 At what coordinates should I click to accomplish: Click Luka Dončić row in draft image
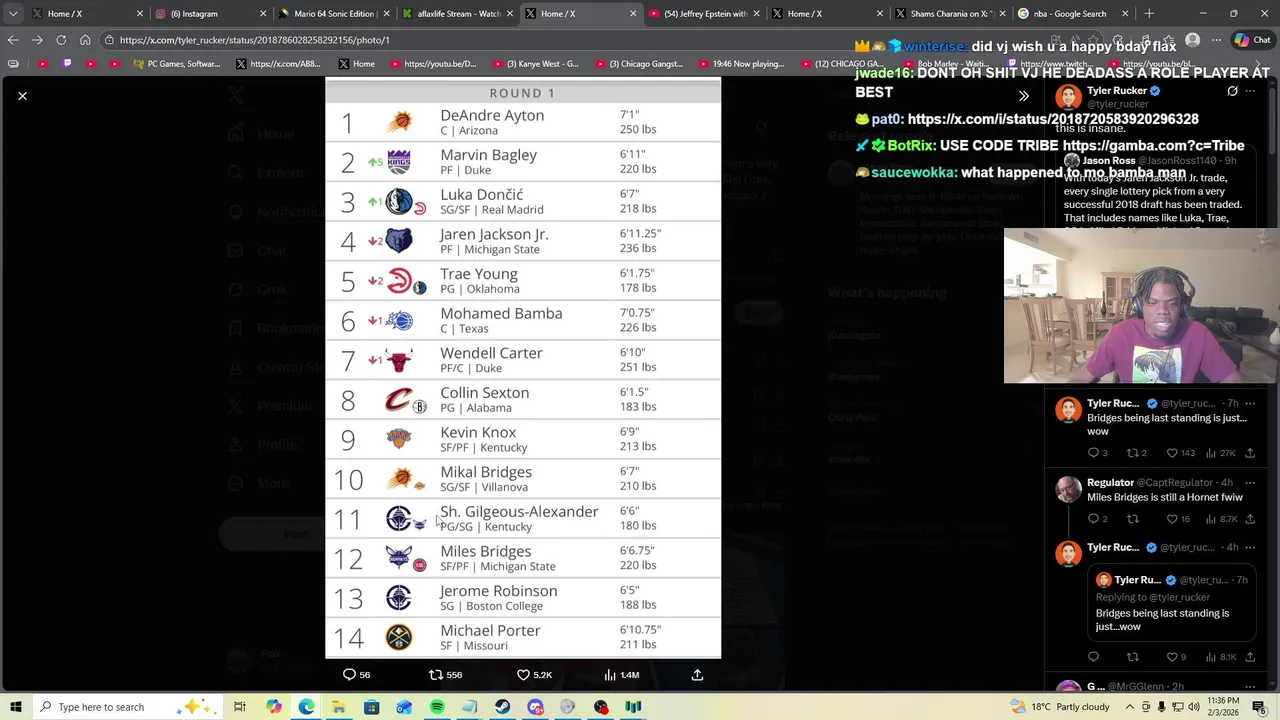[523, 202]
